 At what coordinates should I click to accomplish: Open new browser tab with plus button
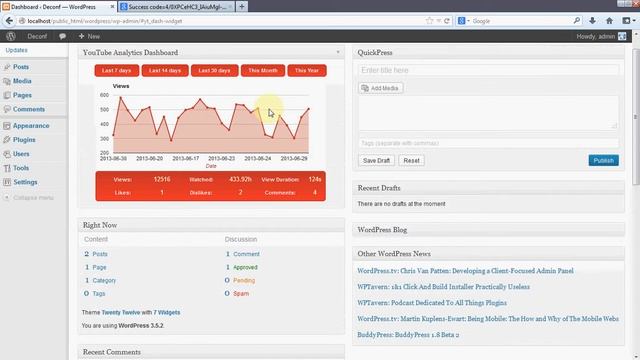click(242, 7)
